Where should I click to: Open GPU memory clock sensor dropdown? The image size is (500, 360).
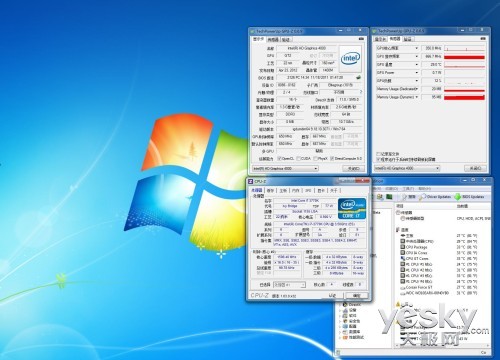(x=417, y=56)
